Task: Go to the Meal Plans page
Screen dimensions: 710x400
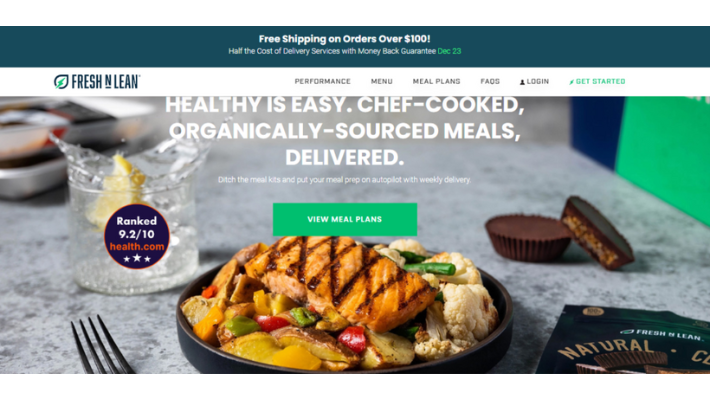Action: pos(437,82)
